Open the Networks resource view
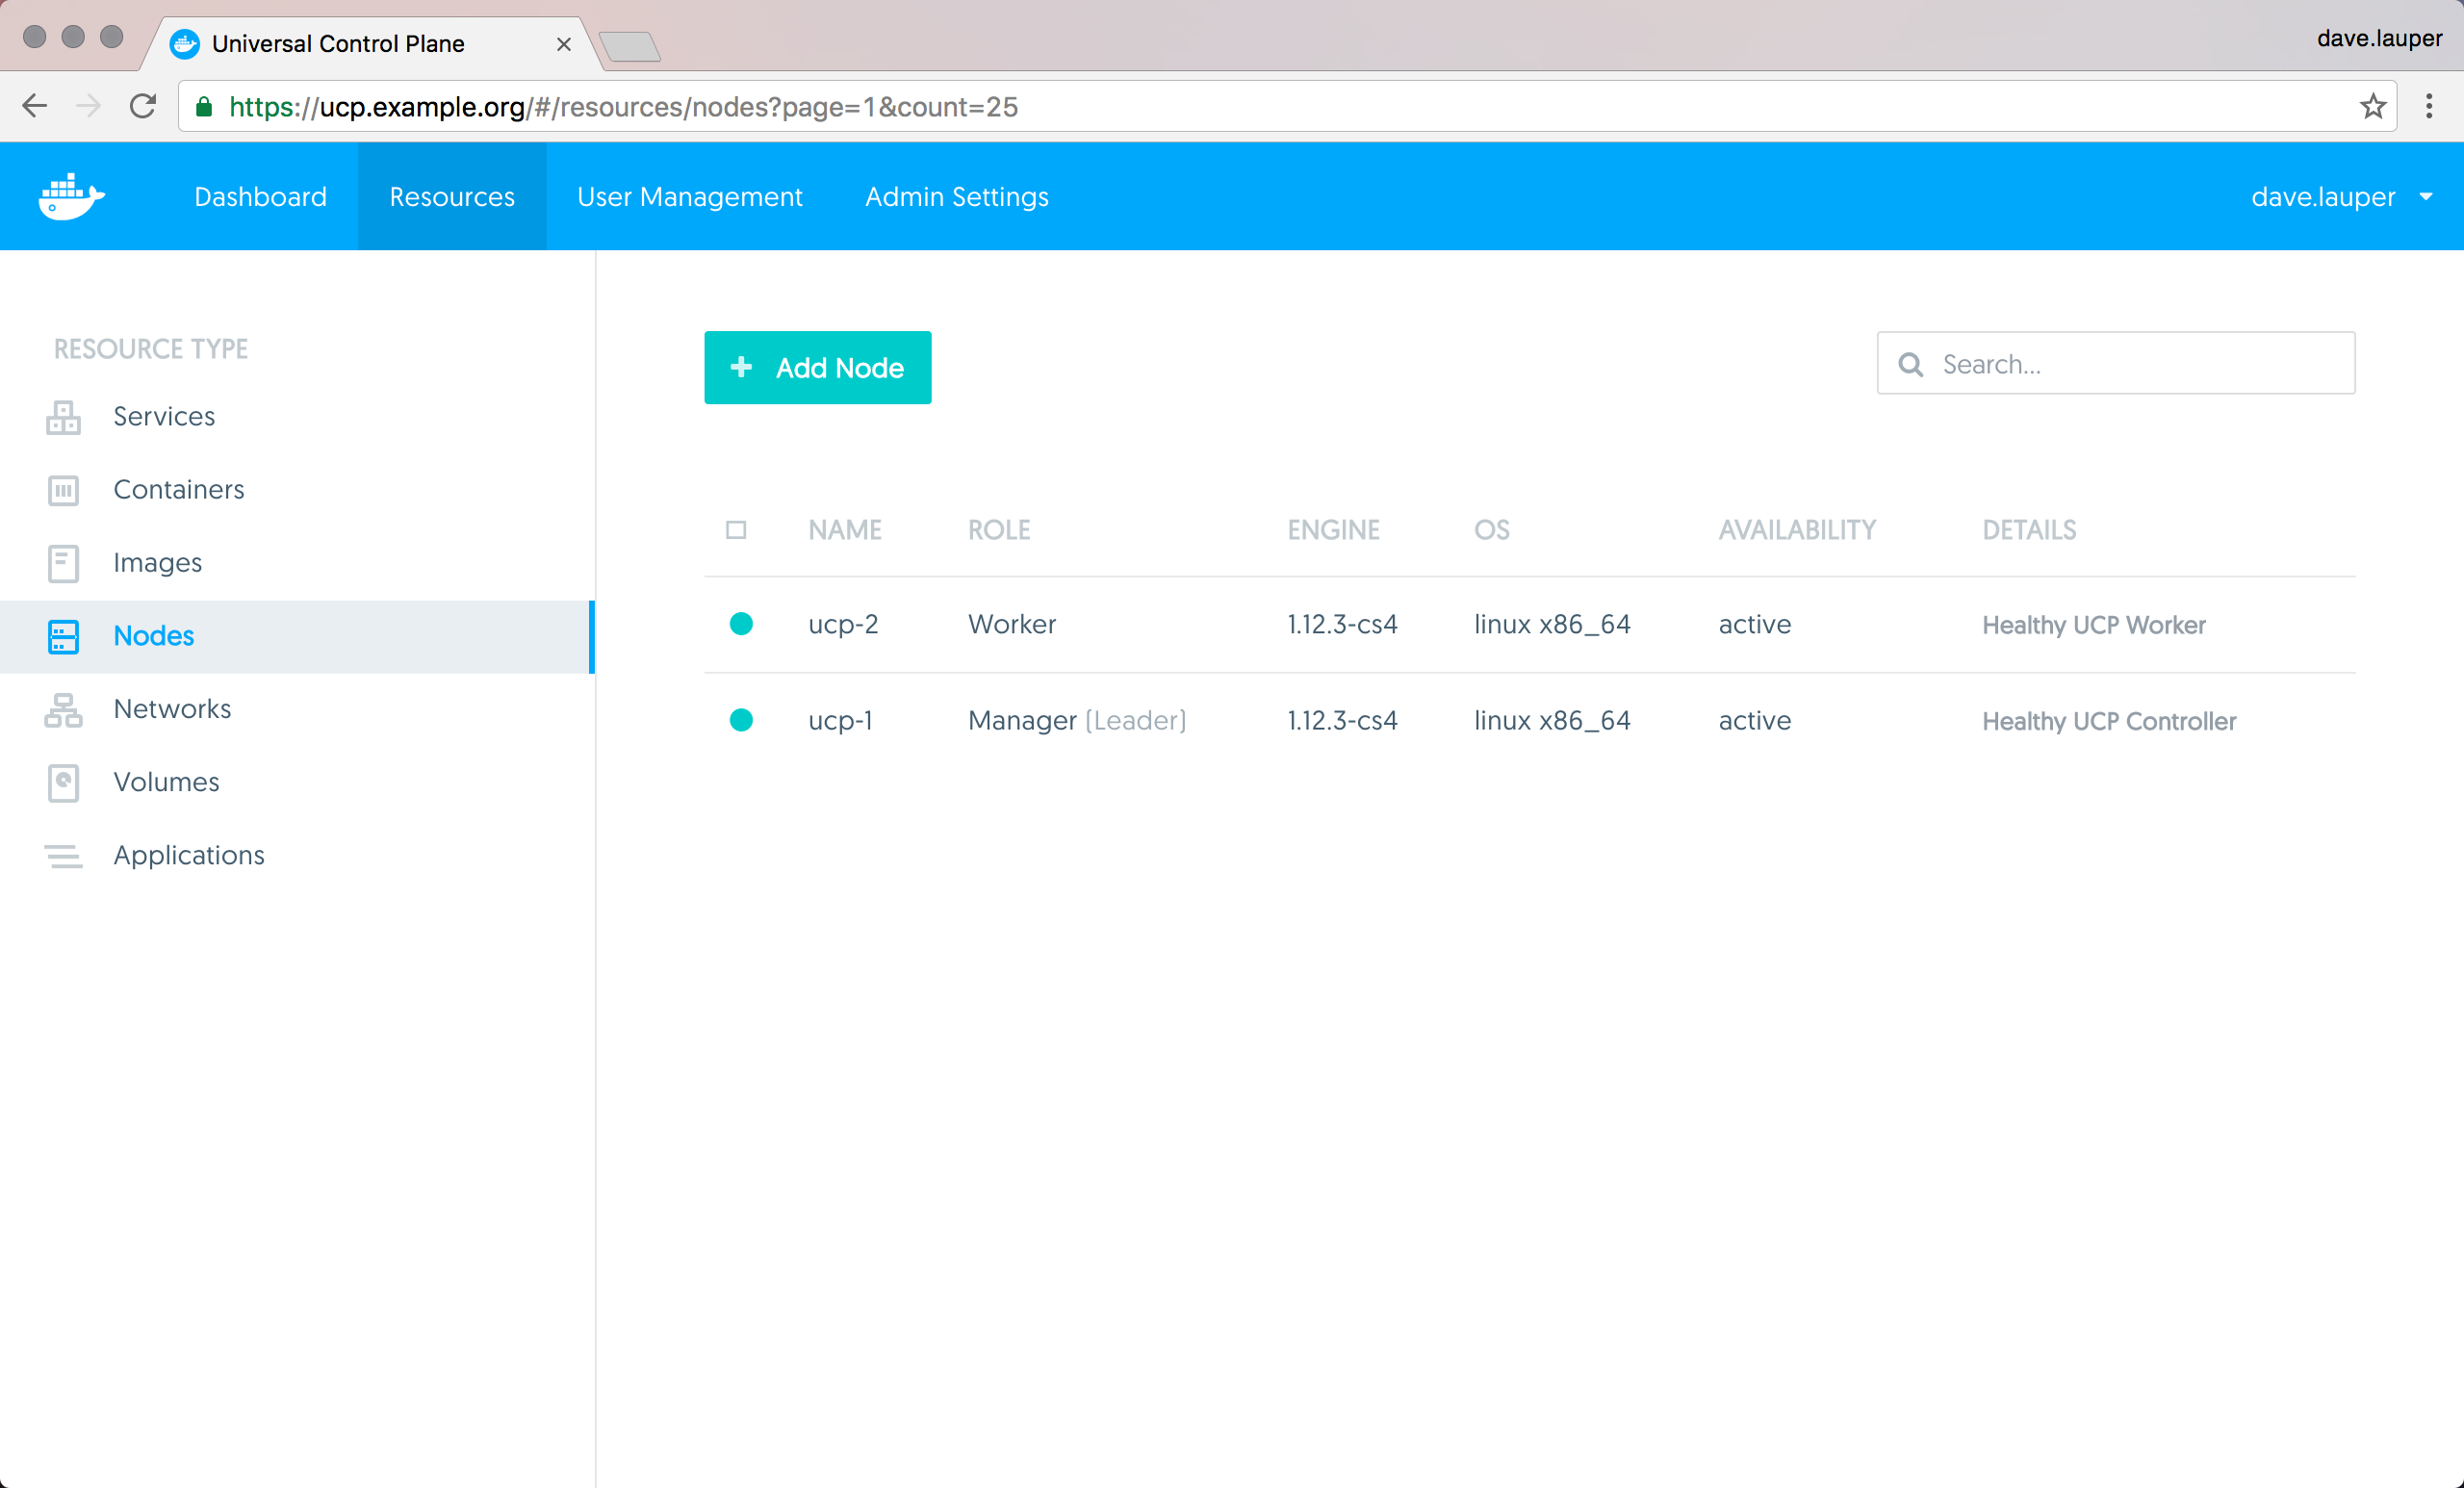Screen dimensions: 2464x1488 pos(172,708)
